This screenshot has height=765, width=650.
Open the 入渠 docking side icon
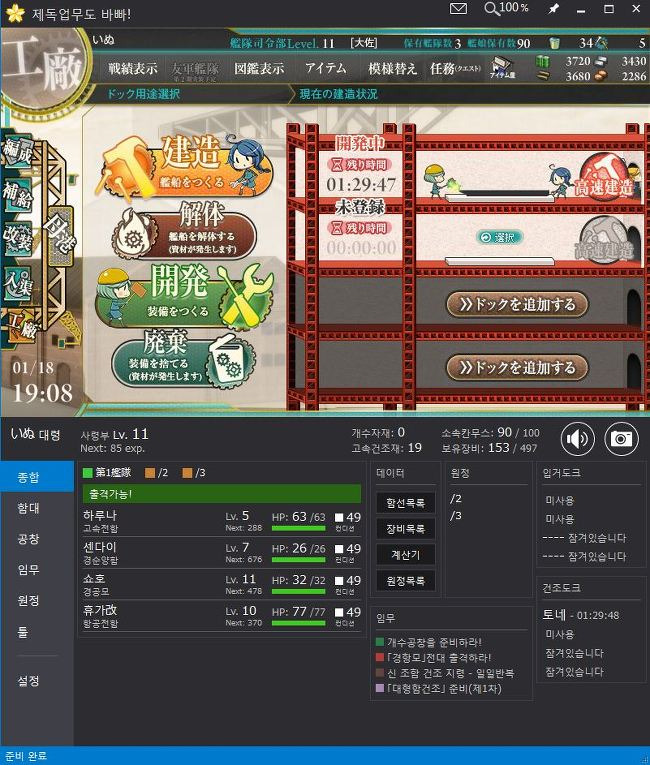click(18, 282)
